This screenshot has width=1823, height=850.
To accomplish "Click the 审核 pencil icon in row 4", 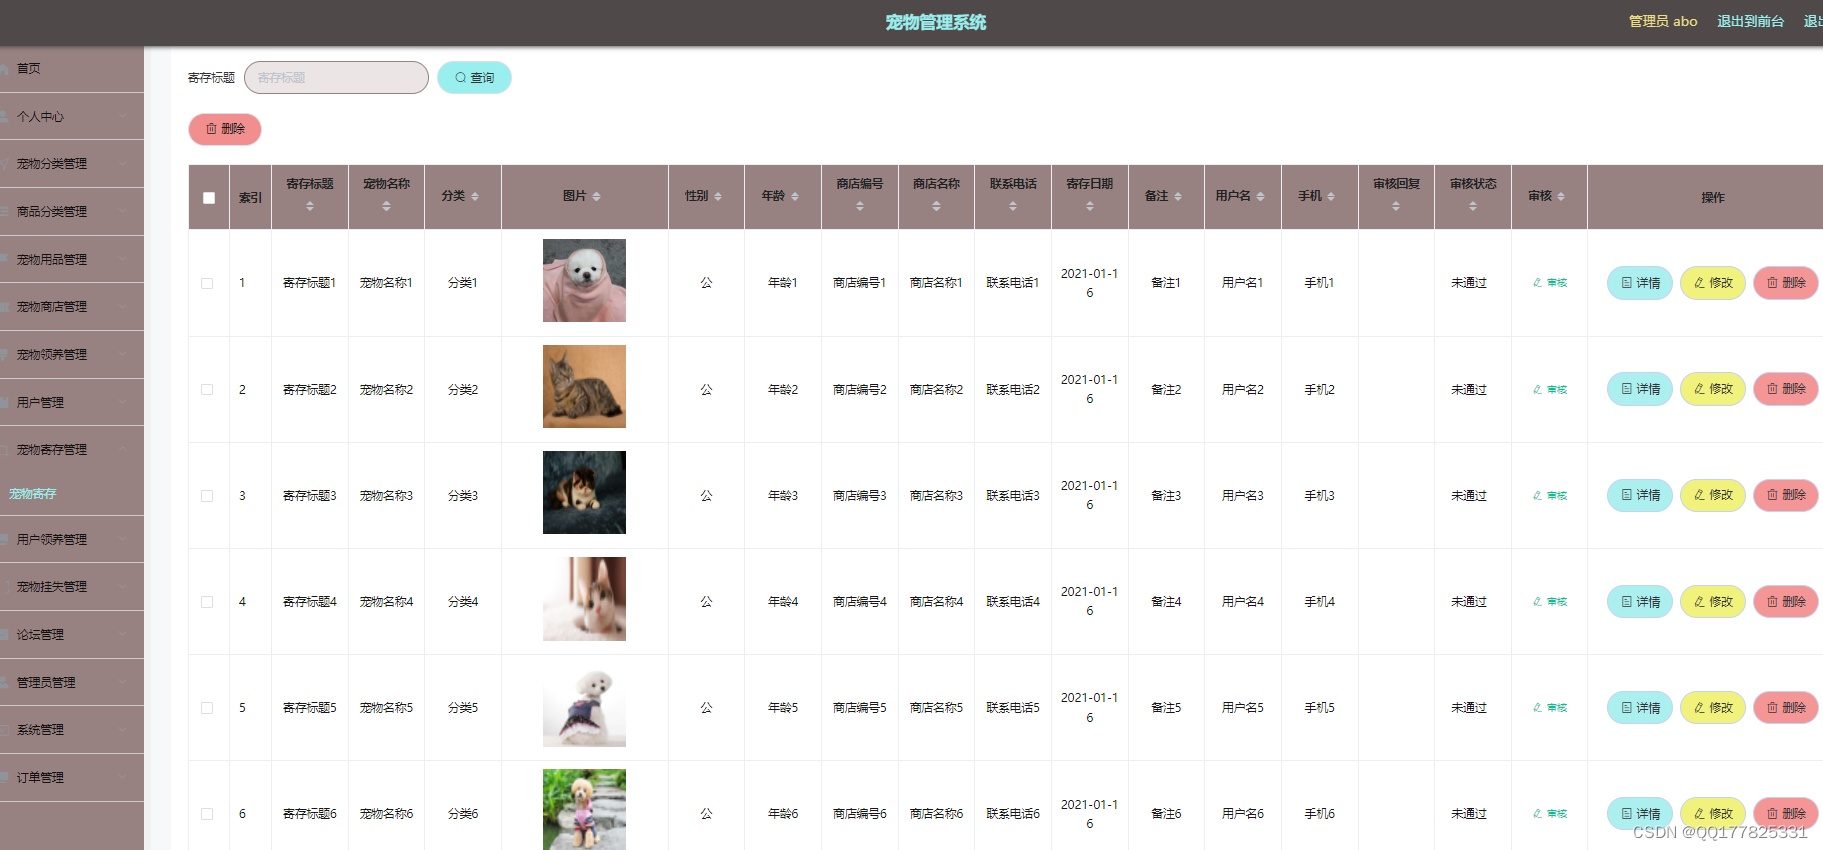I will tap(1538, 602).
